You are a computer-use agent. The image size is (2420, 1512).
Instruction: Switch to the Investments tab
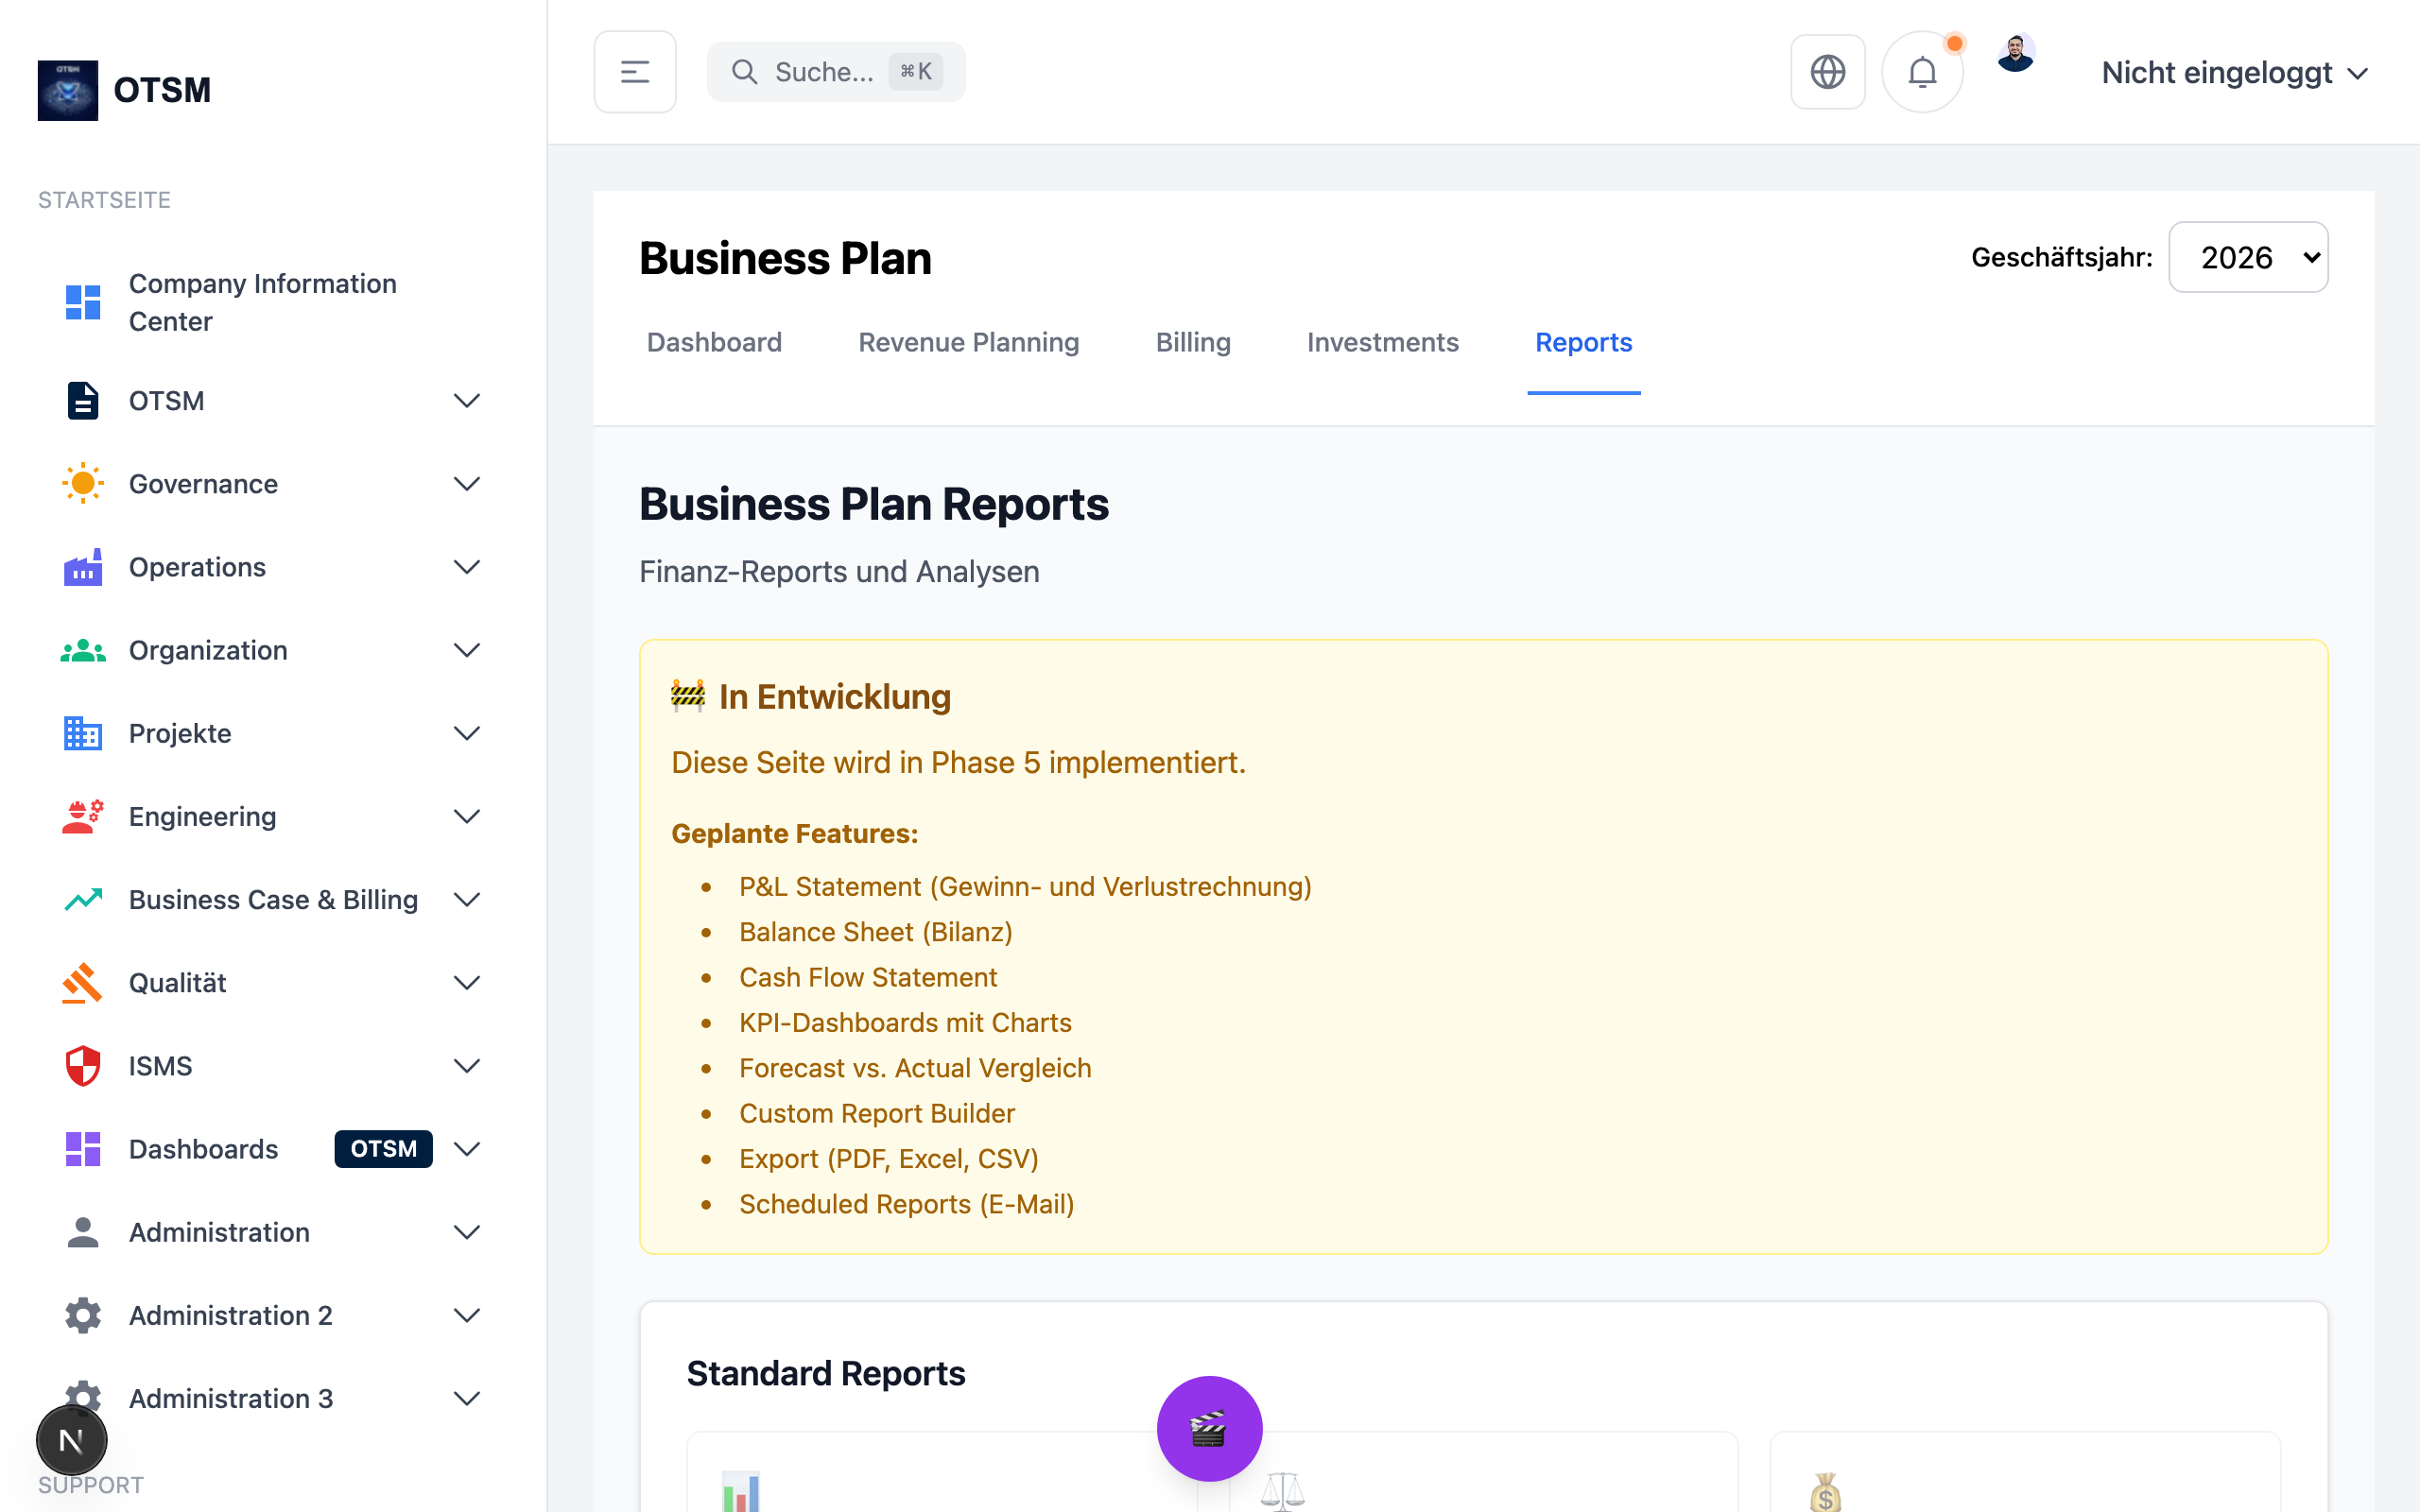(x=1382, y=342)
